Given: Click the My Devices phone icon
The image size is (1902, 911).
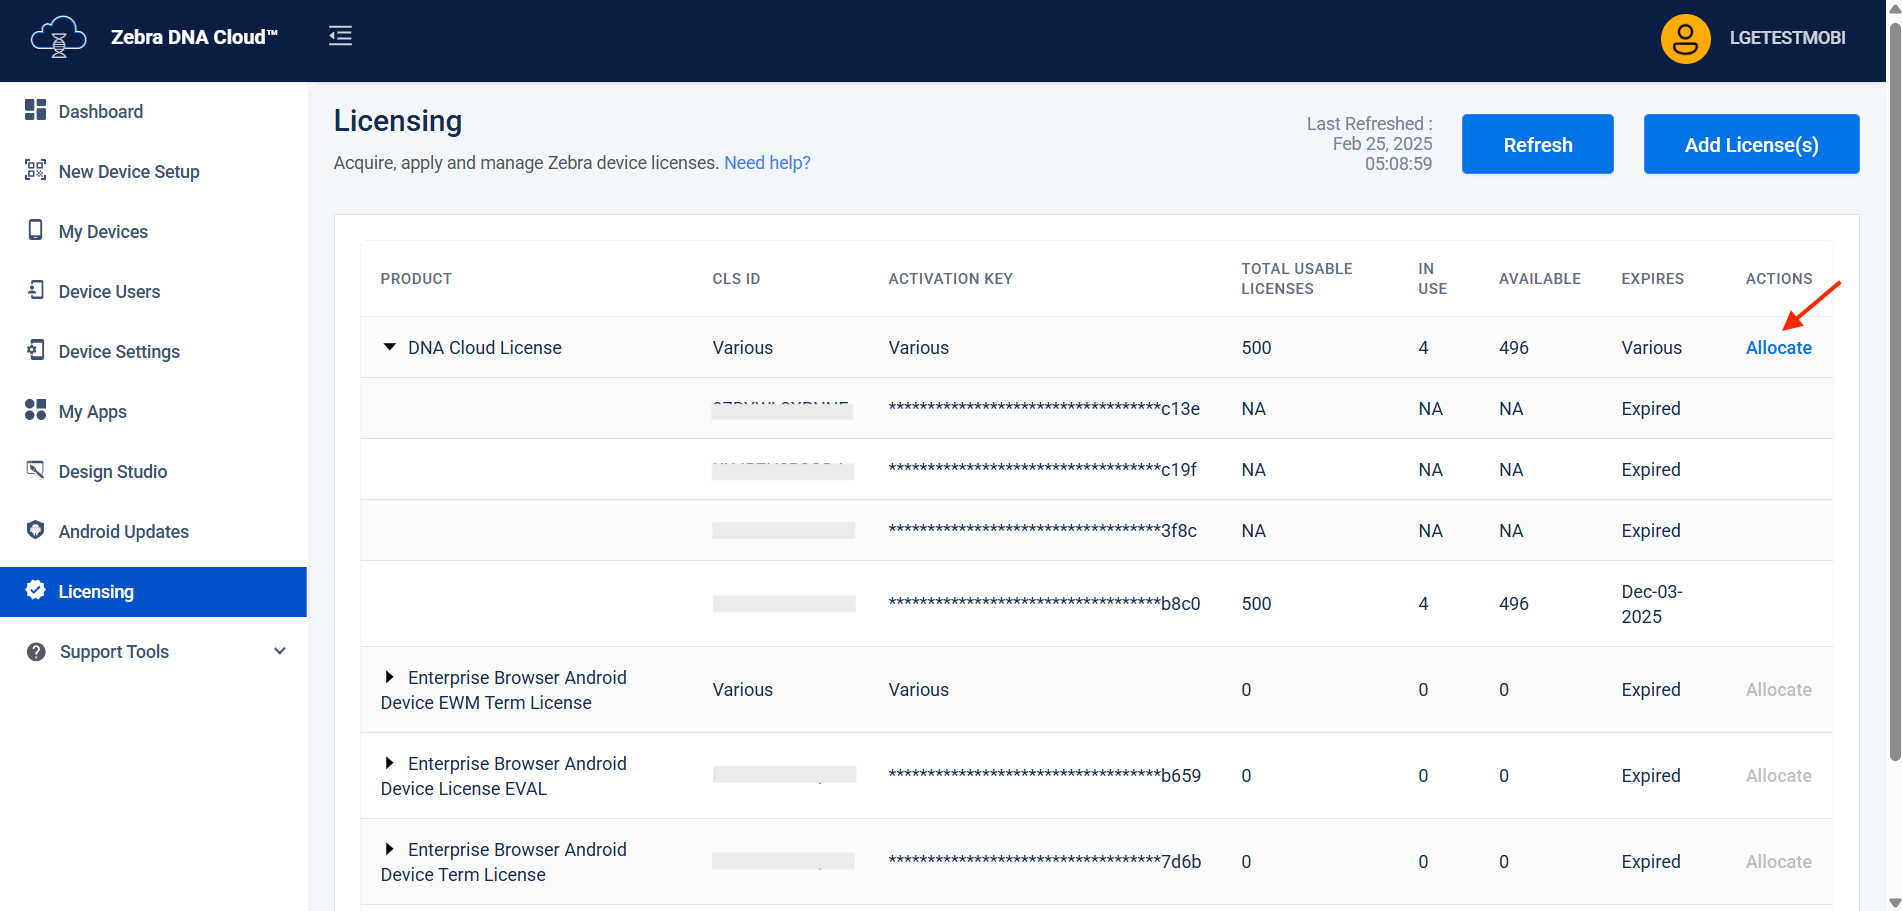Looking at the screenshot, I should pyautogui.click(x=36, y=230).
